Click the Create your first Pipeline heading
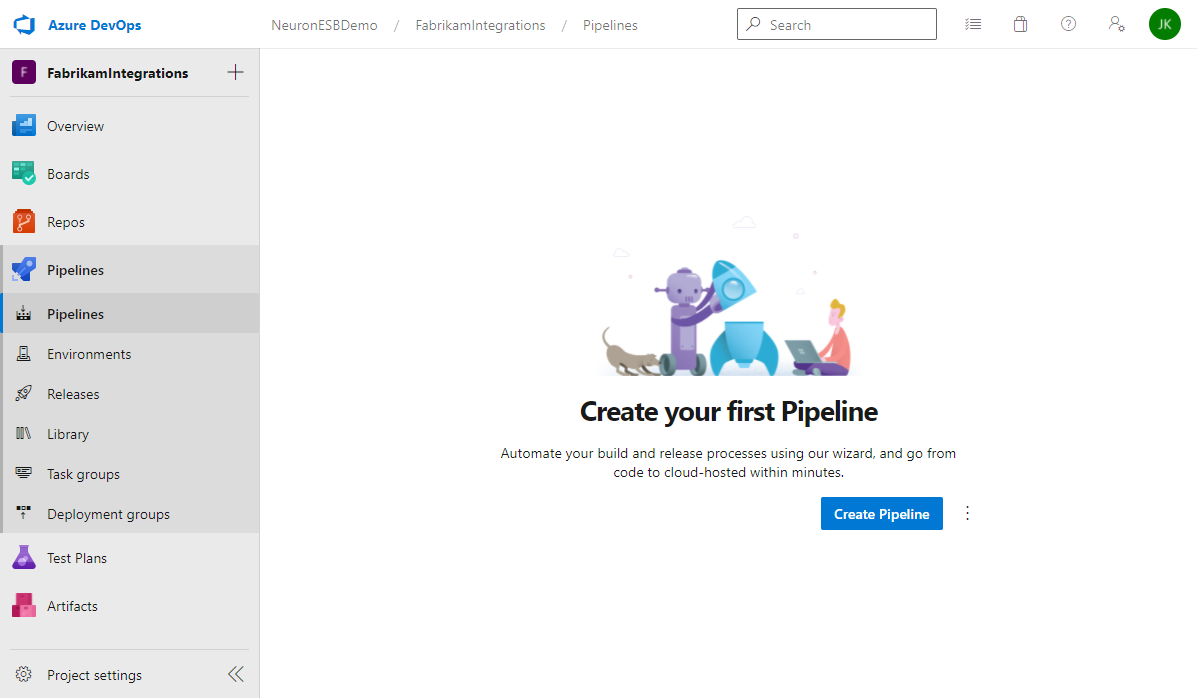The width and height of the screenshot is (1197, 698). tap(728, 412)
